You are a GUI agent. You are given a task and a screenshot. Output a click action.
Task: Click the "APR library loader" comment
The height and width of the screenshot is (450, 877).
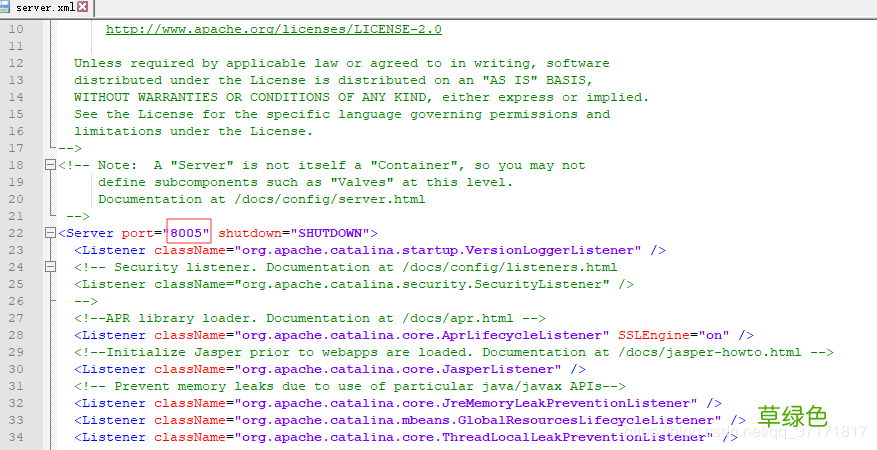310,318
